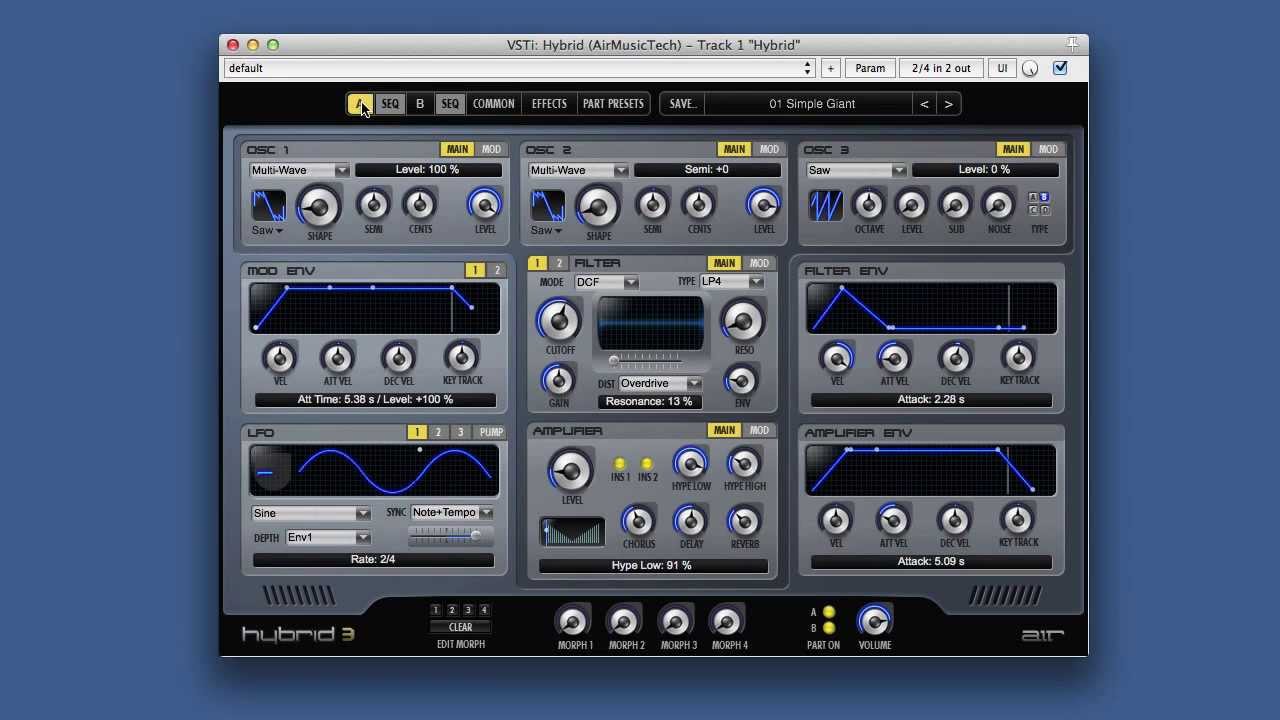Open the Amplifier velocity curve display
The width and height of the screenshot is (1280, 720).
tap(572, 532)
